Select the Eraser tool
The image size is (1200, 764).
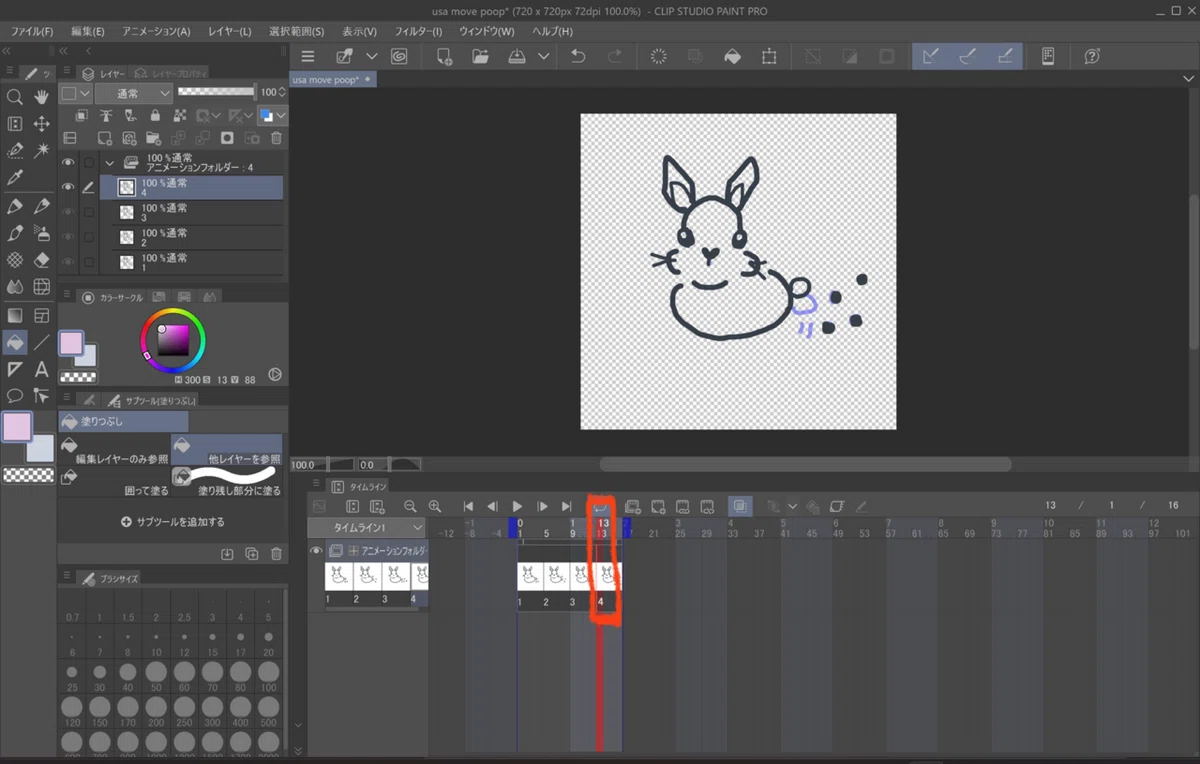point(42,260)
